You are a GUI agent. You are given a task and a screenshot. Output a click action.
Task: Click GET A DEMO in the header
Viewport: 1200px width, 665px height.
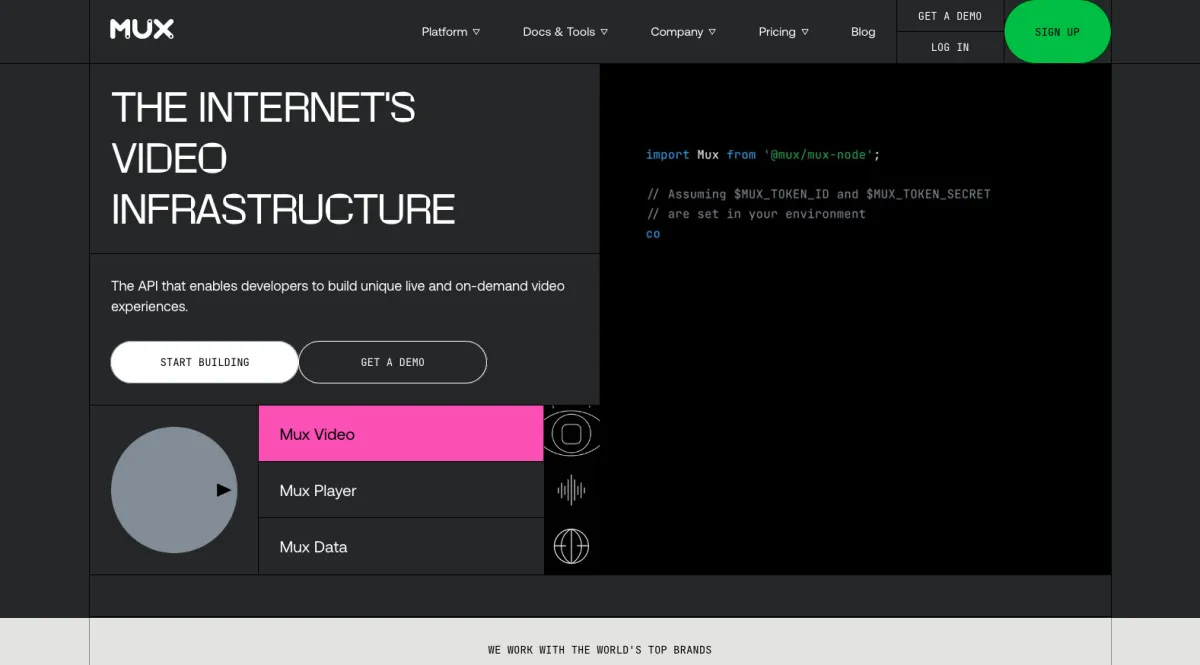pos(950,16)
